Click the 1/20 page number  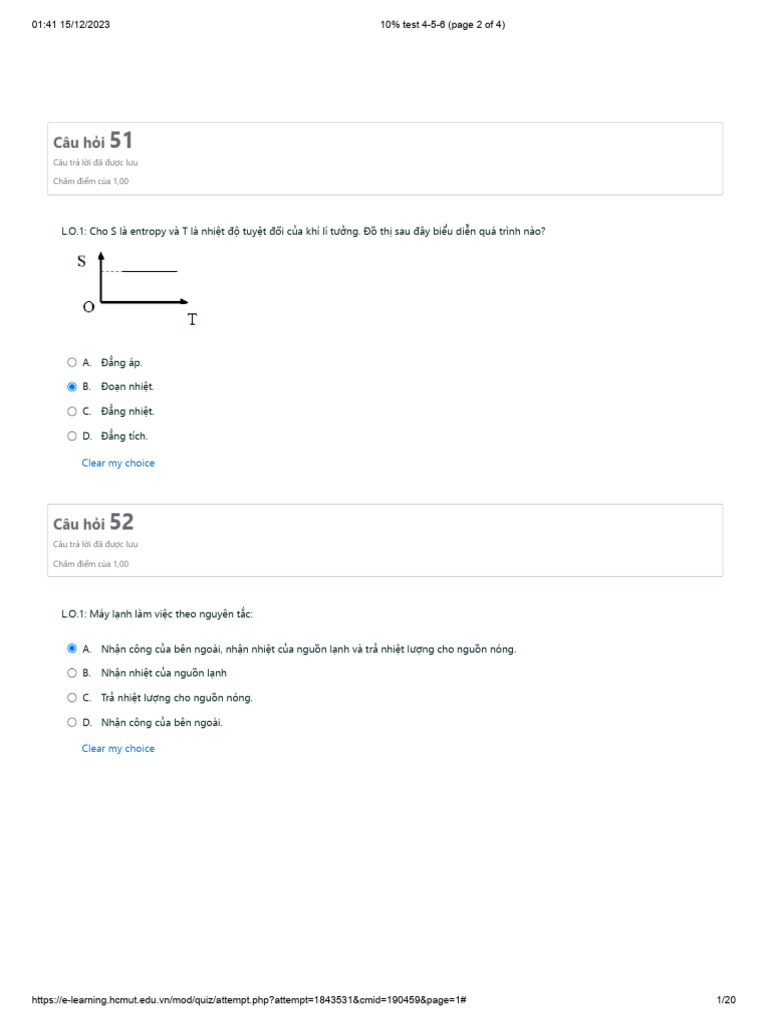pos(726,1000)
